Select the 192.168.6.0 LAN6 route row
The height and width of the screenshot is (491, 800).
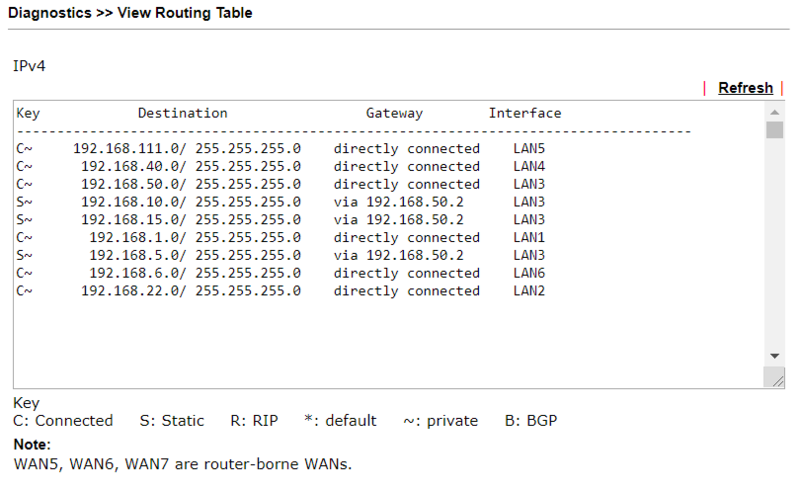(281, 273)
